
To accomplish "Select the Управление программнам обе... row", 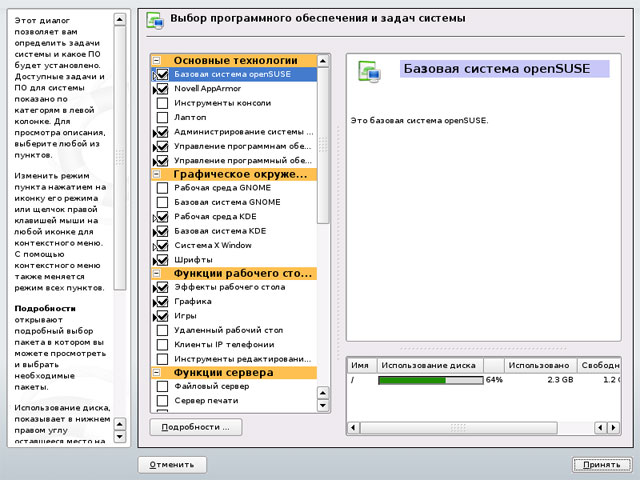I will [x=234, y=146].
